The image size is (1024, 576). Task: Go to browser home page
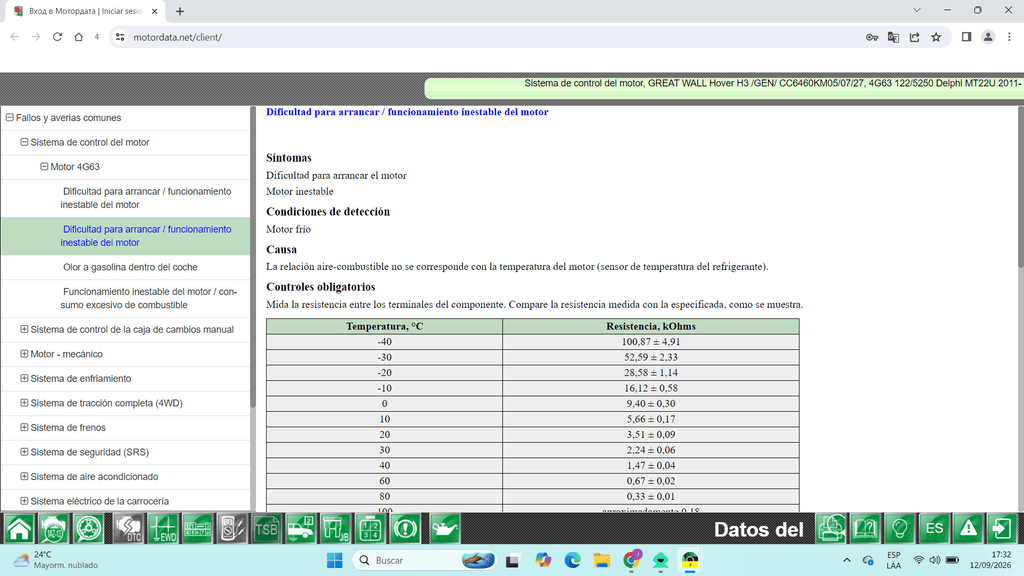[x=78, y=37]
